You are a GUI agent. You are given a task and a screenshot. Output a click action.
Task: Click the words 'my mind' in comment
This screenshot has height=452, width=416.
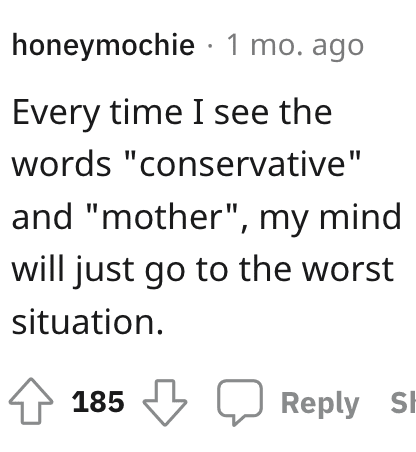(330, 218)
